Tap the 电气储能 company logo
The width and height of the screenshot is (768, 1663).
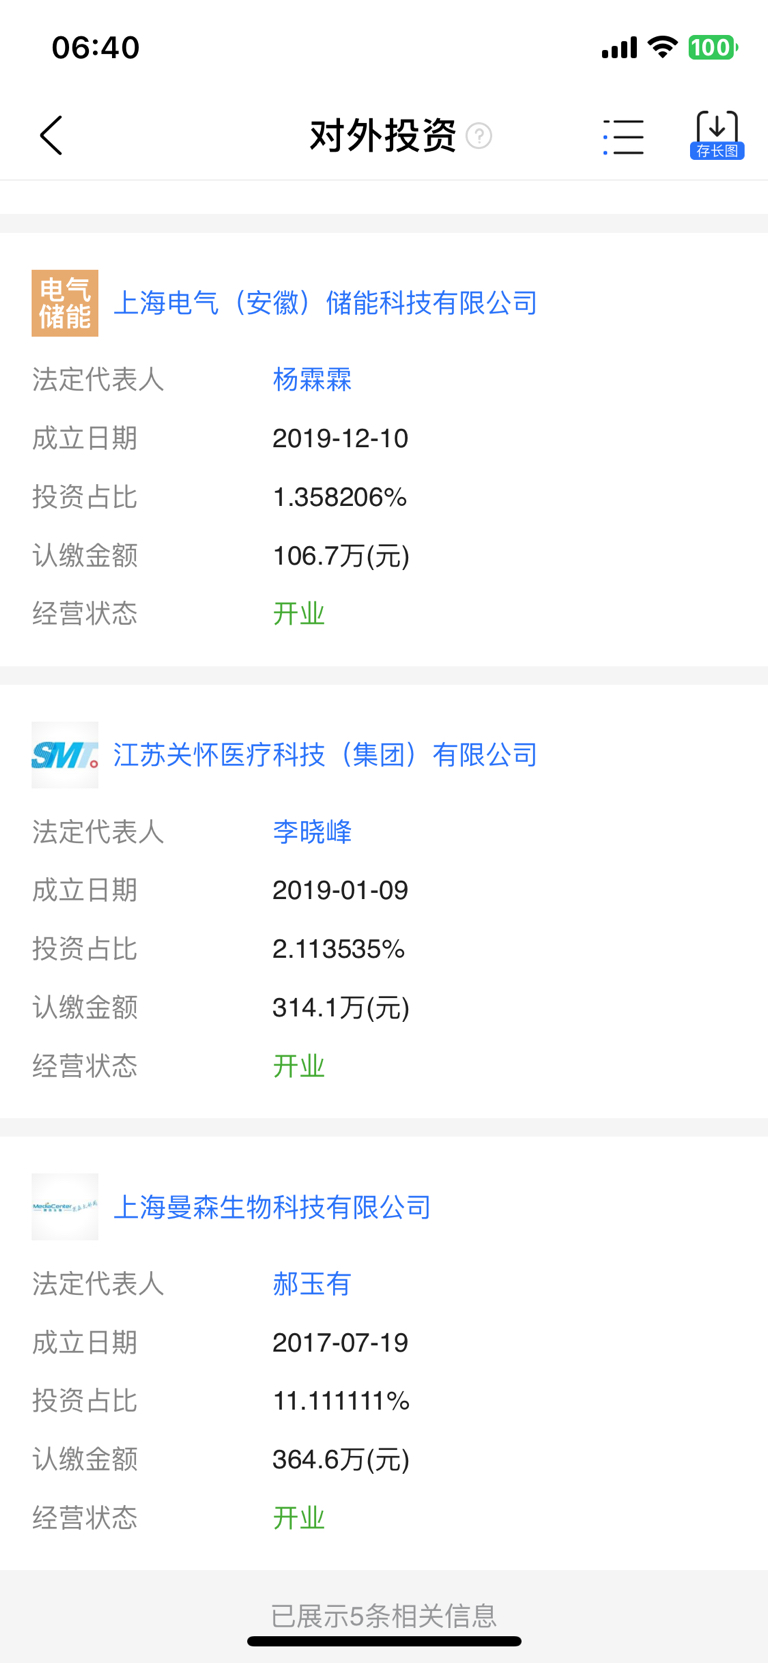pos(65,303)
